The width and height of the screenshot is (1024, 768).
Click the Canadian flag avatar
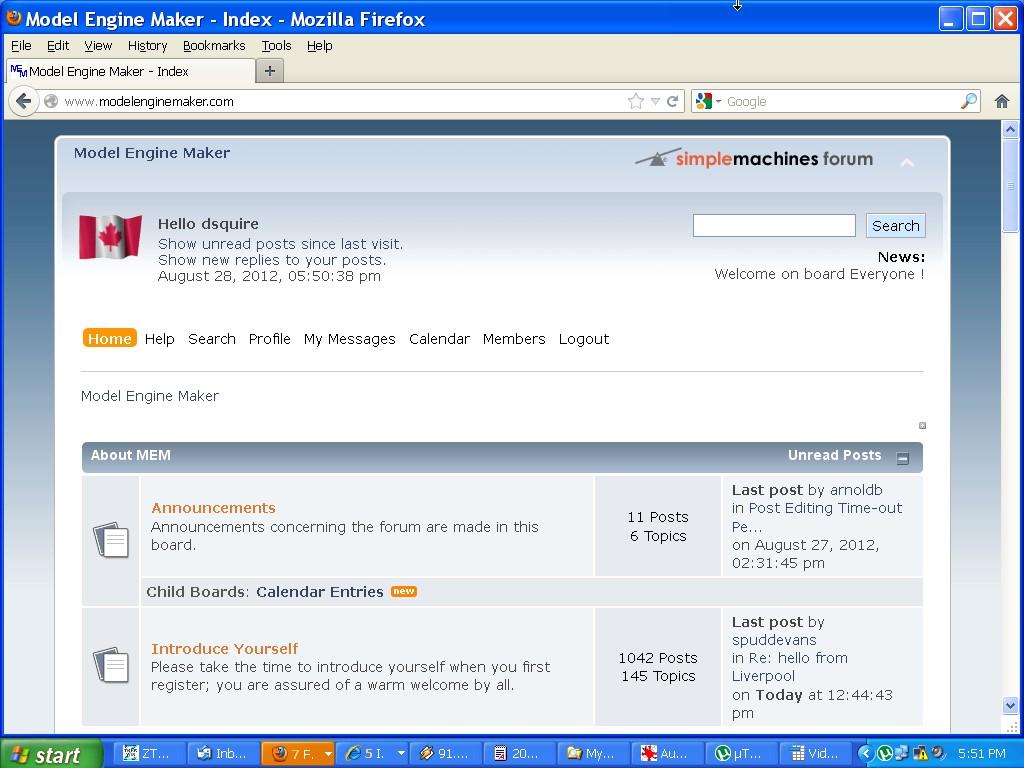coord(110,237)
